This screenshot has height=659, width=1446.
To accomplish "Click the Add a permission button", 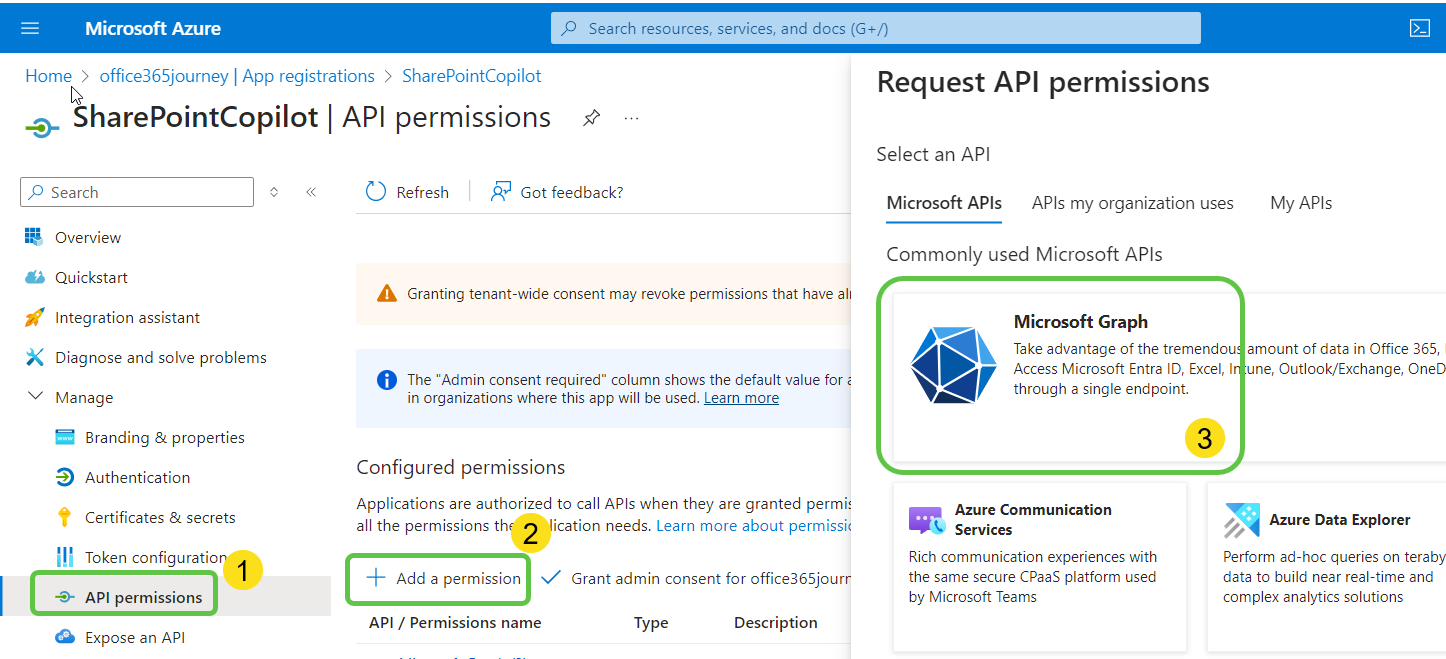I will pos(438,578).
